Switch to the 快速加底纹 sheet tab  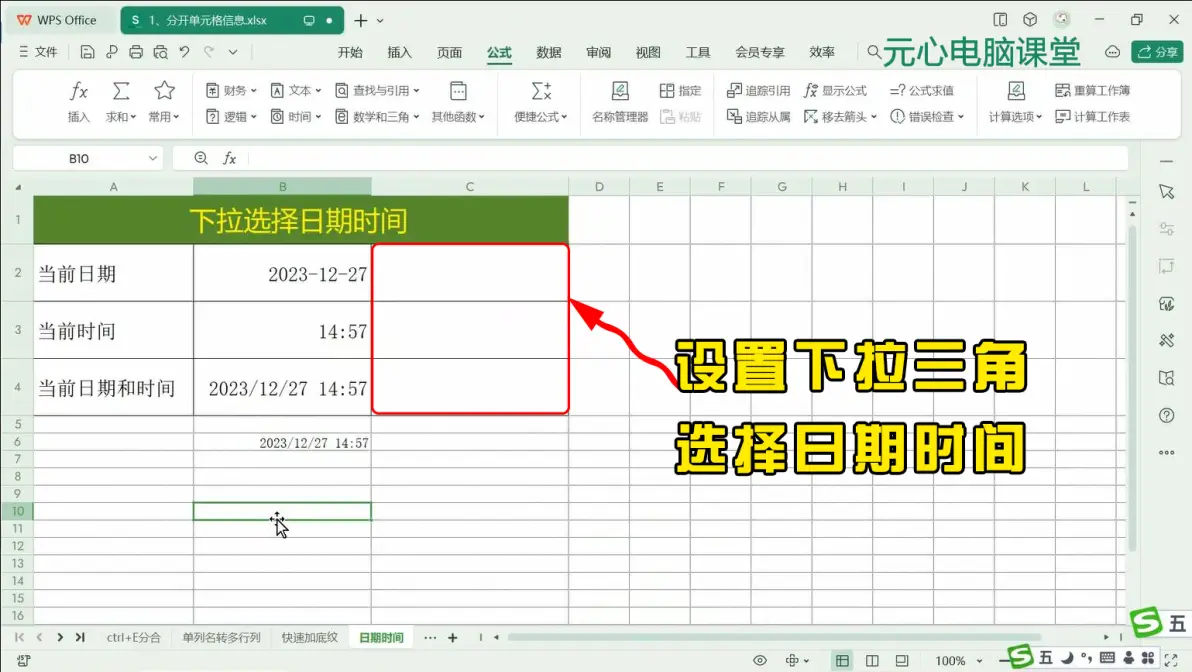point(309,637)
